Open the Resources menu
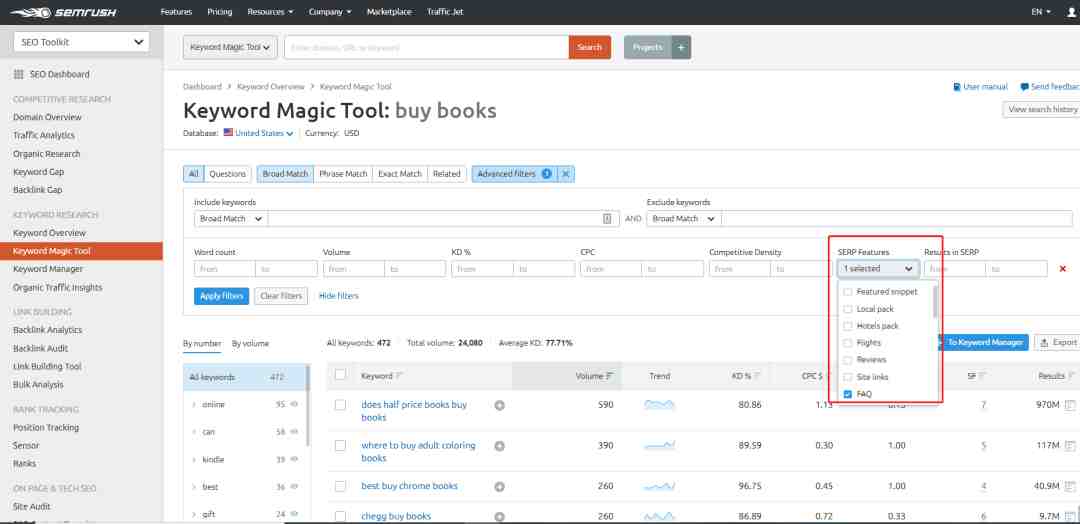This screenshot has width=1080, height=524. click(270, 12)
